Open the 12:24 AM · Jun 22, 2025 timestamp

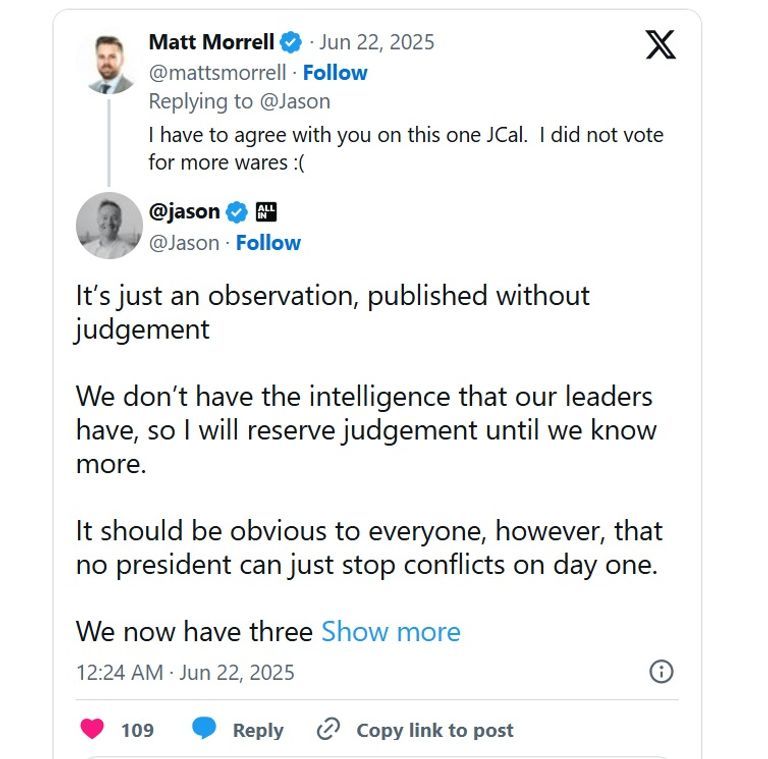coord(185,672)
